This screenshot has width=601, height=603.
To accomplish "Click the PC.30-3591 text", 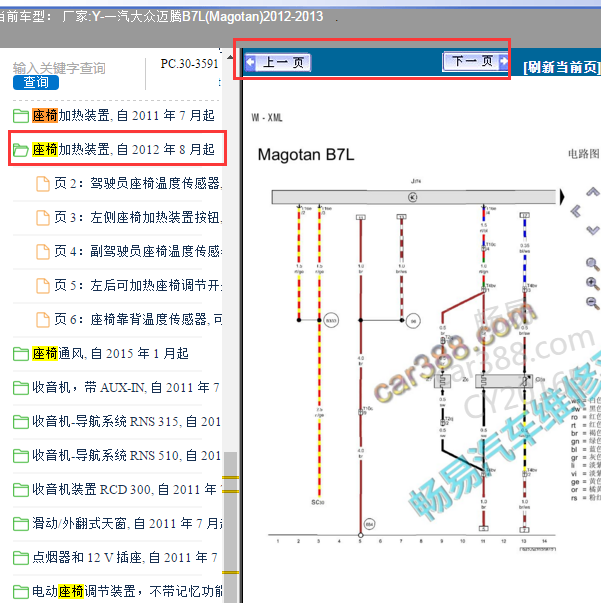I will pos(189,63).
